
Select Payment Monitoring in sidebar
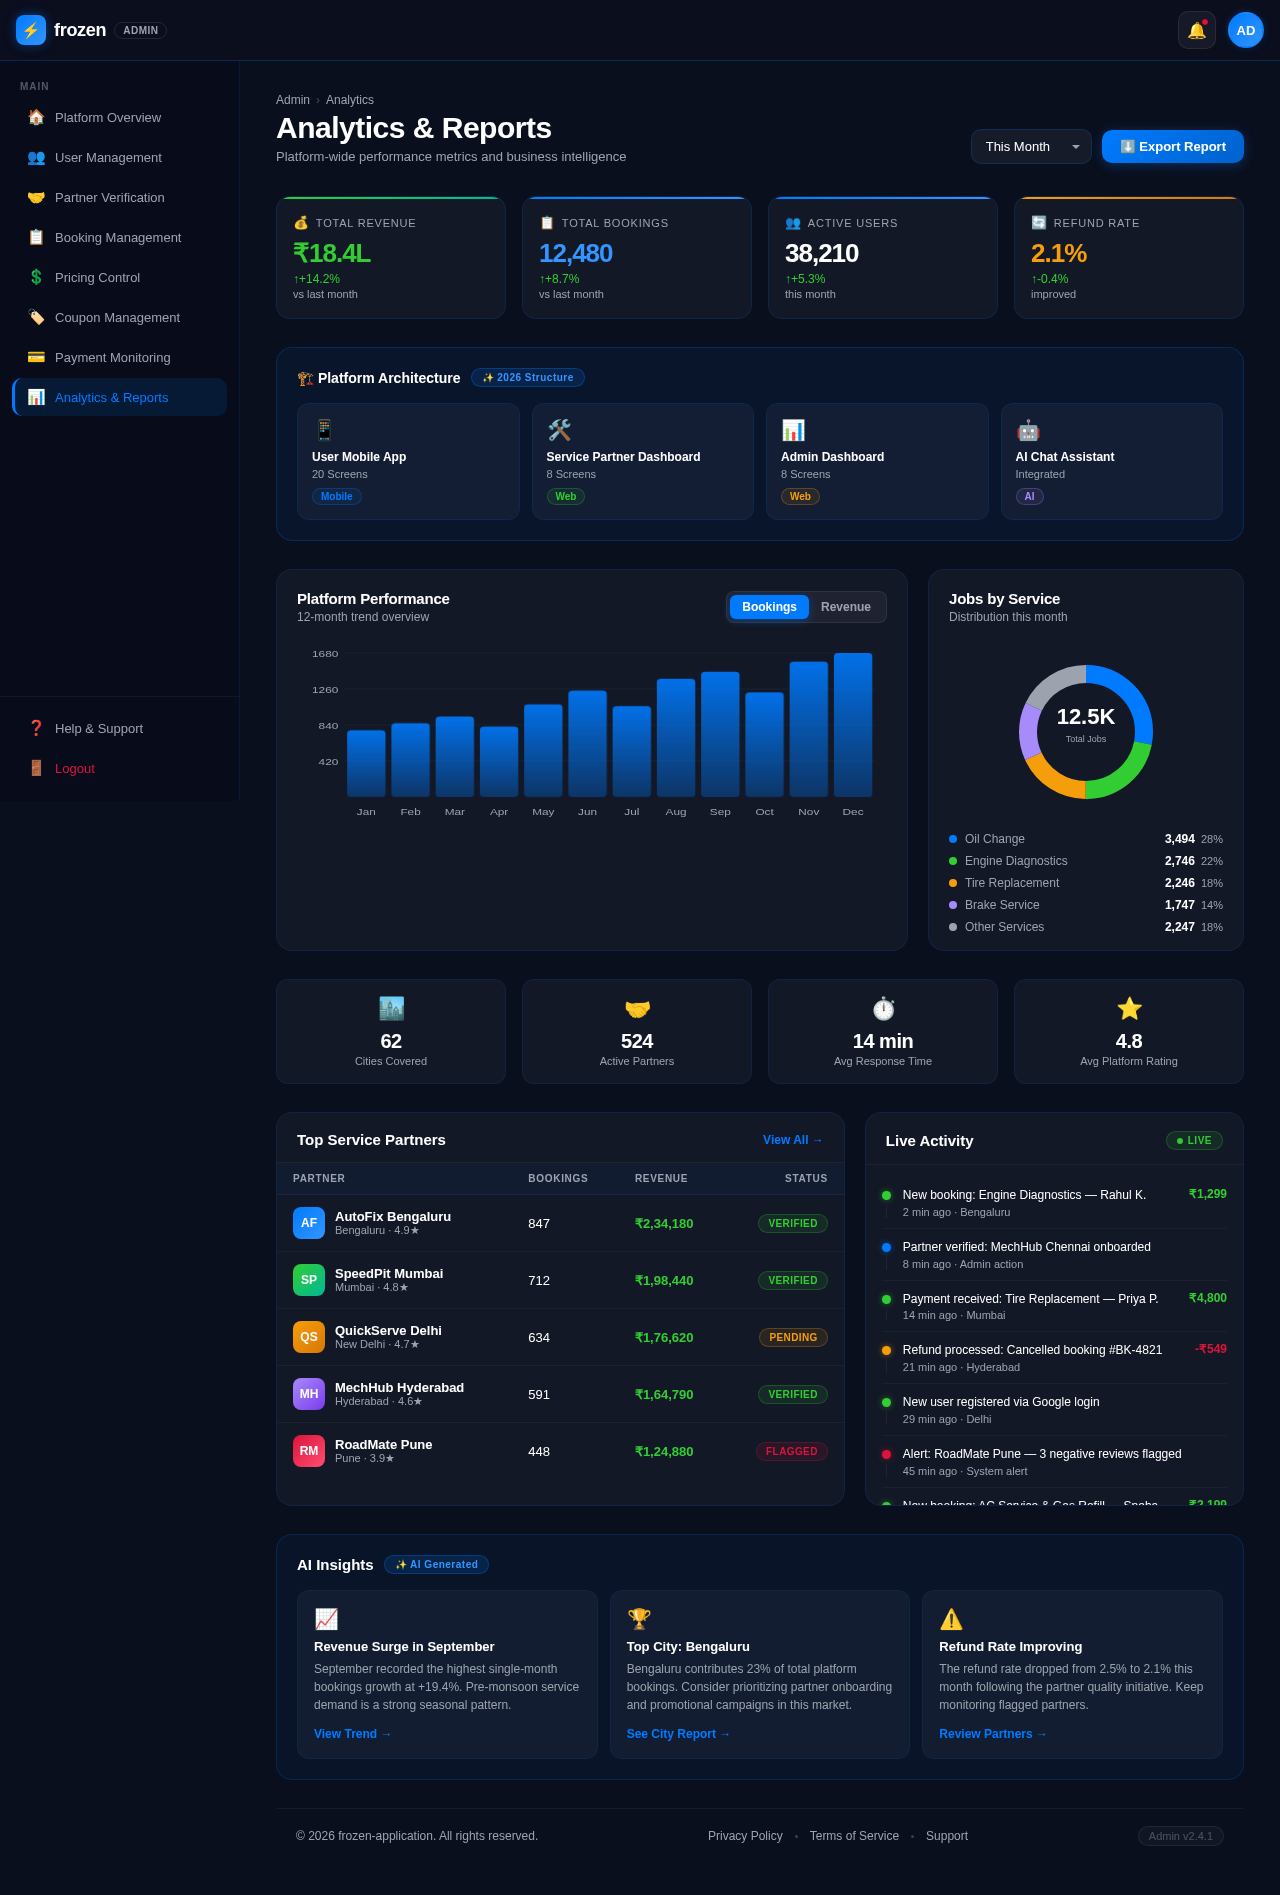coord(119,357)
